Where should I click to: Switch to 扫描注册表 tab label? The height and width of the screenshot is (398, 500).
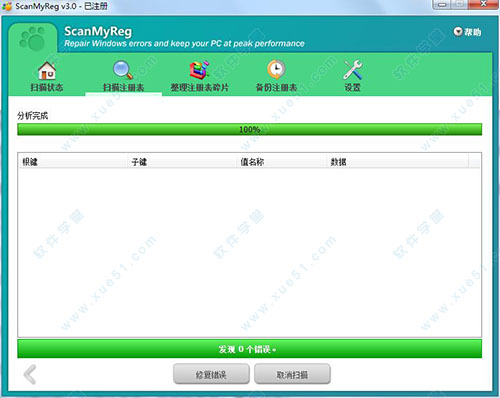[123, 88]
